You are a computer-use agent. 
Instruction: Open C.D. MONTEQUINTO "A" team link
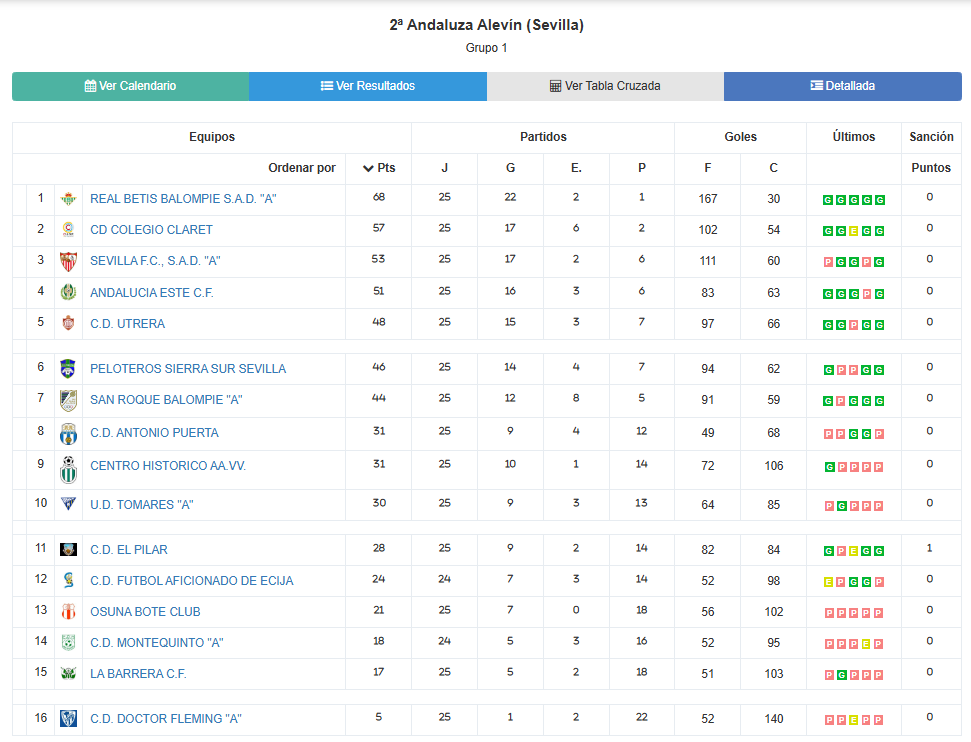(157, 642)
